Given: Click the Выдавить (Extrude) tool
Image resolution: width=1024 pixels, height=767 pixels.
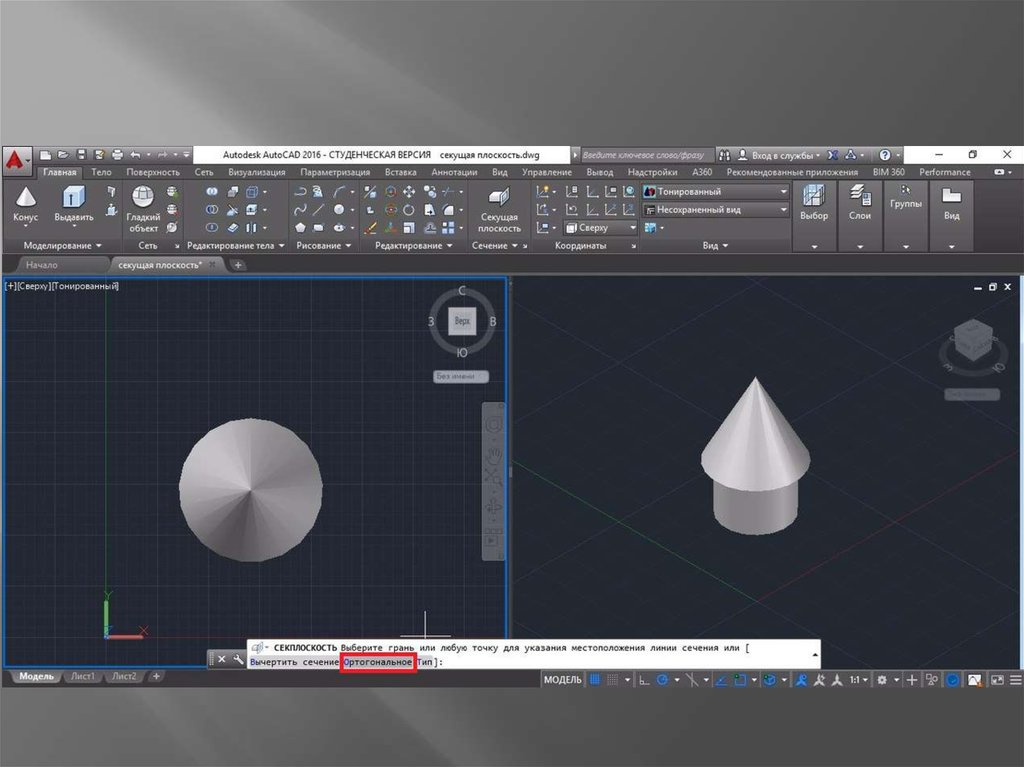Looking at the screenshot, I should click(74, 203).
